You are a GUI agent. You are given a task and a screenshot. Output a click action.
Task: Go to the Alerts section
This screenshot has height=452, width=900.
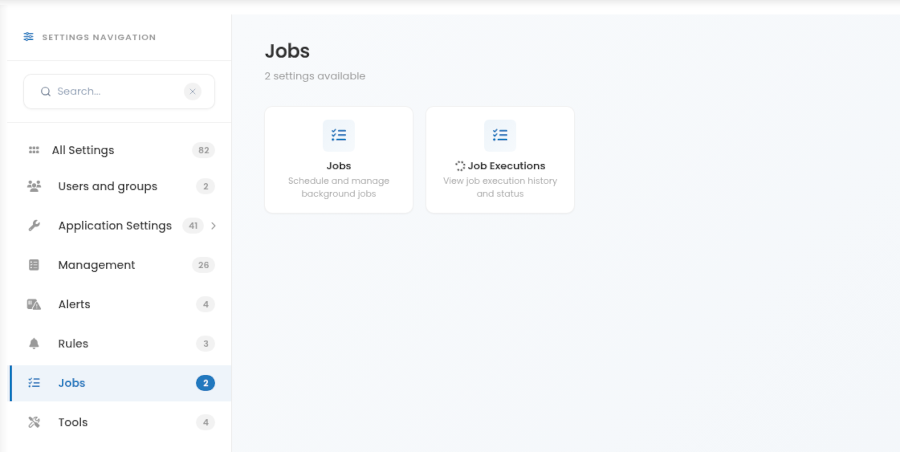point(119,304)
